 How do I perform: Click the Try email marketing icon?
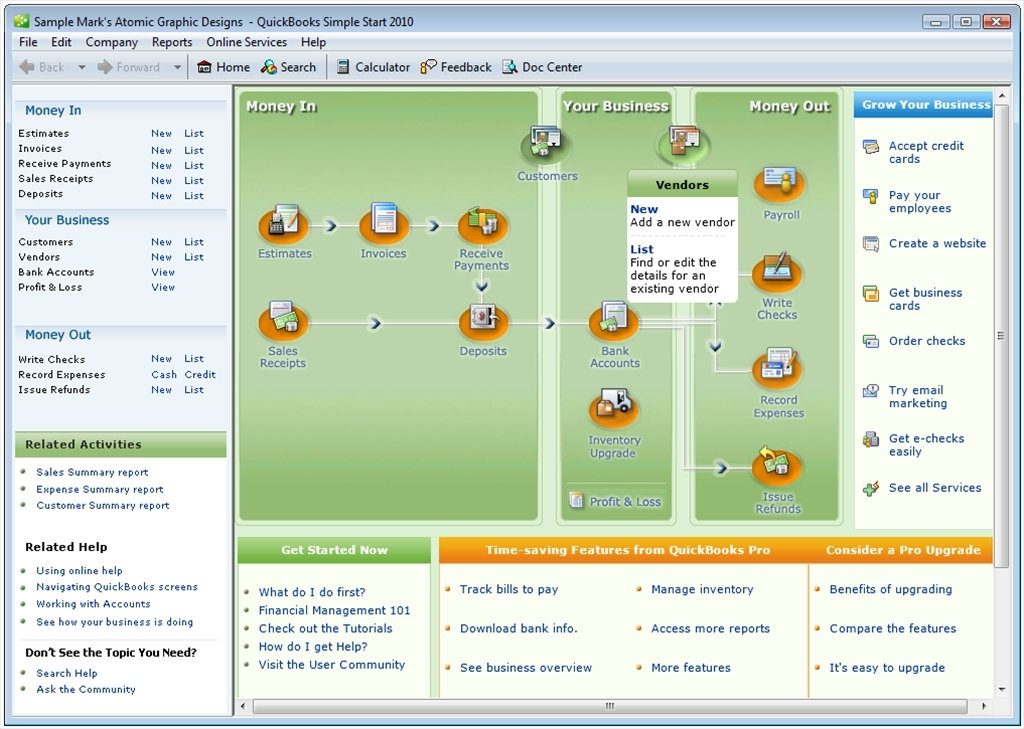tap(871, 391)
